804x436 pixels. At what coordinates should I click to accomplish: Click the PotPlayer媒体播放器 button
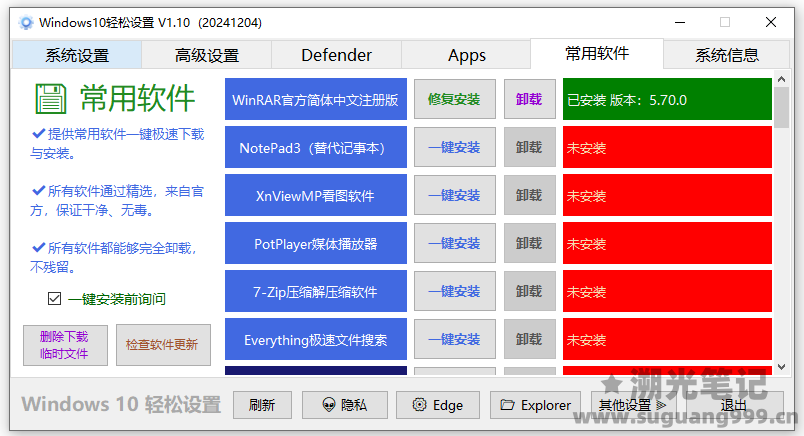tap(316, 243)
